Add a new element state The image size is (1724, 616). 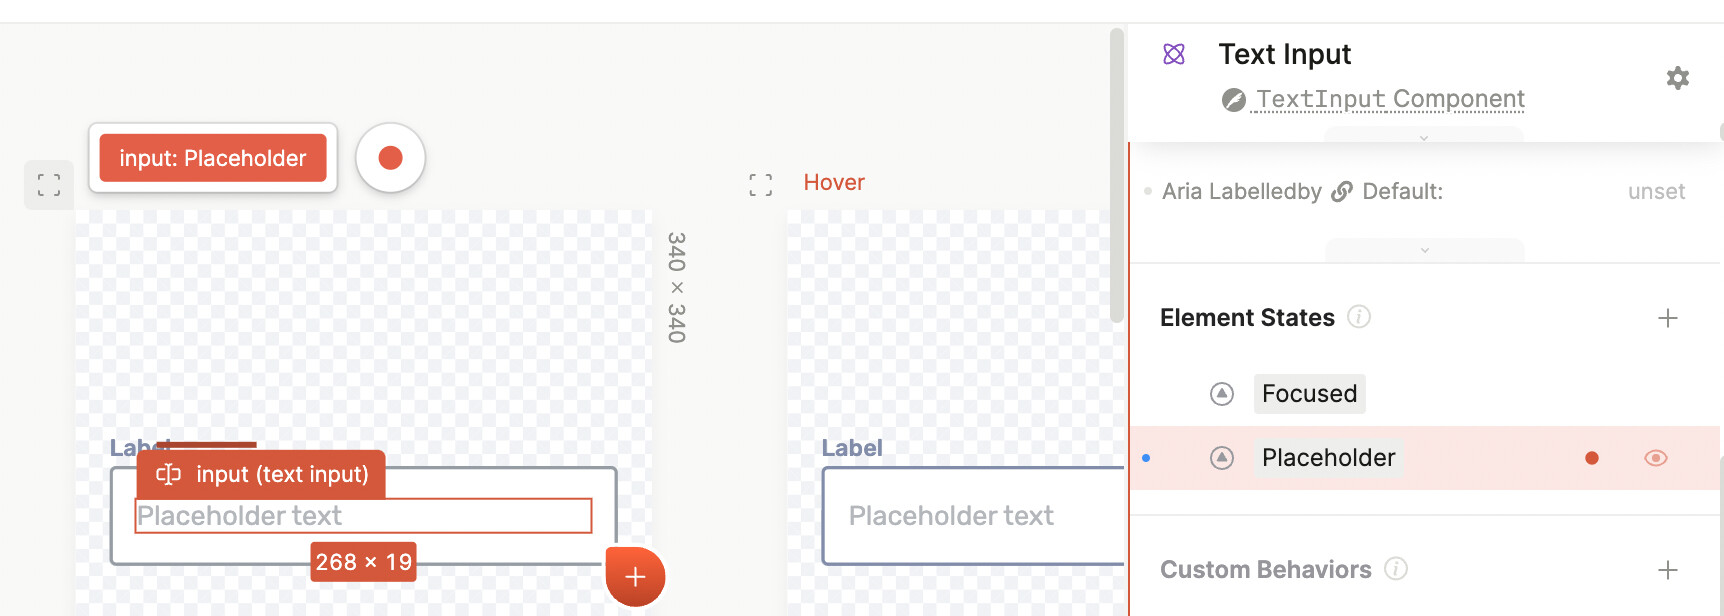pyautogui.click(x=1667, y=318)
